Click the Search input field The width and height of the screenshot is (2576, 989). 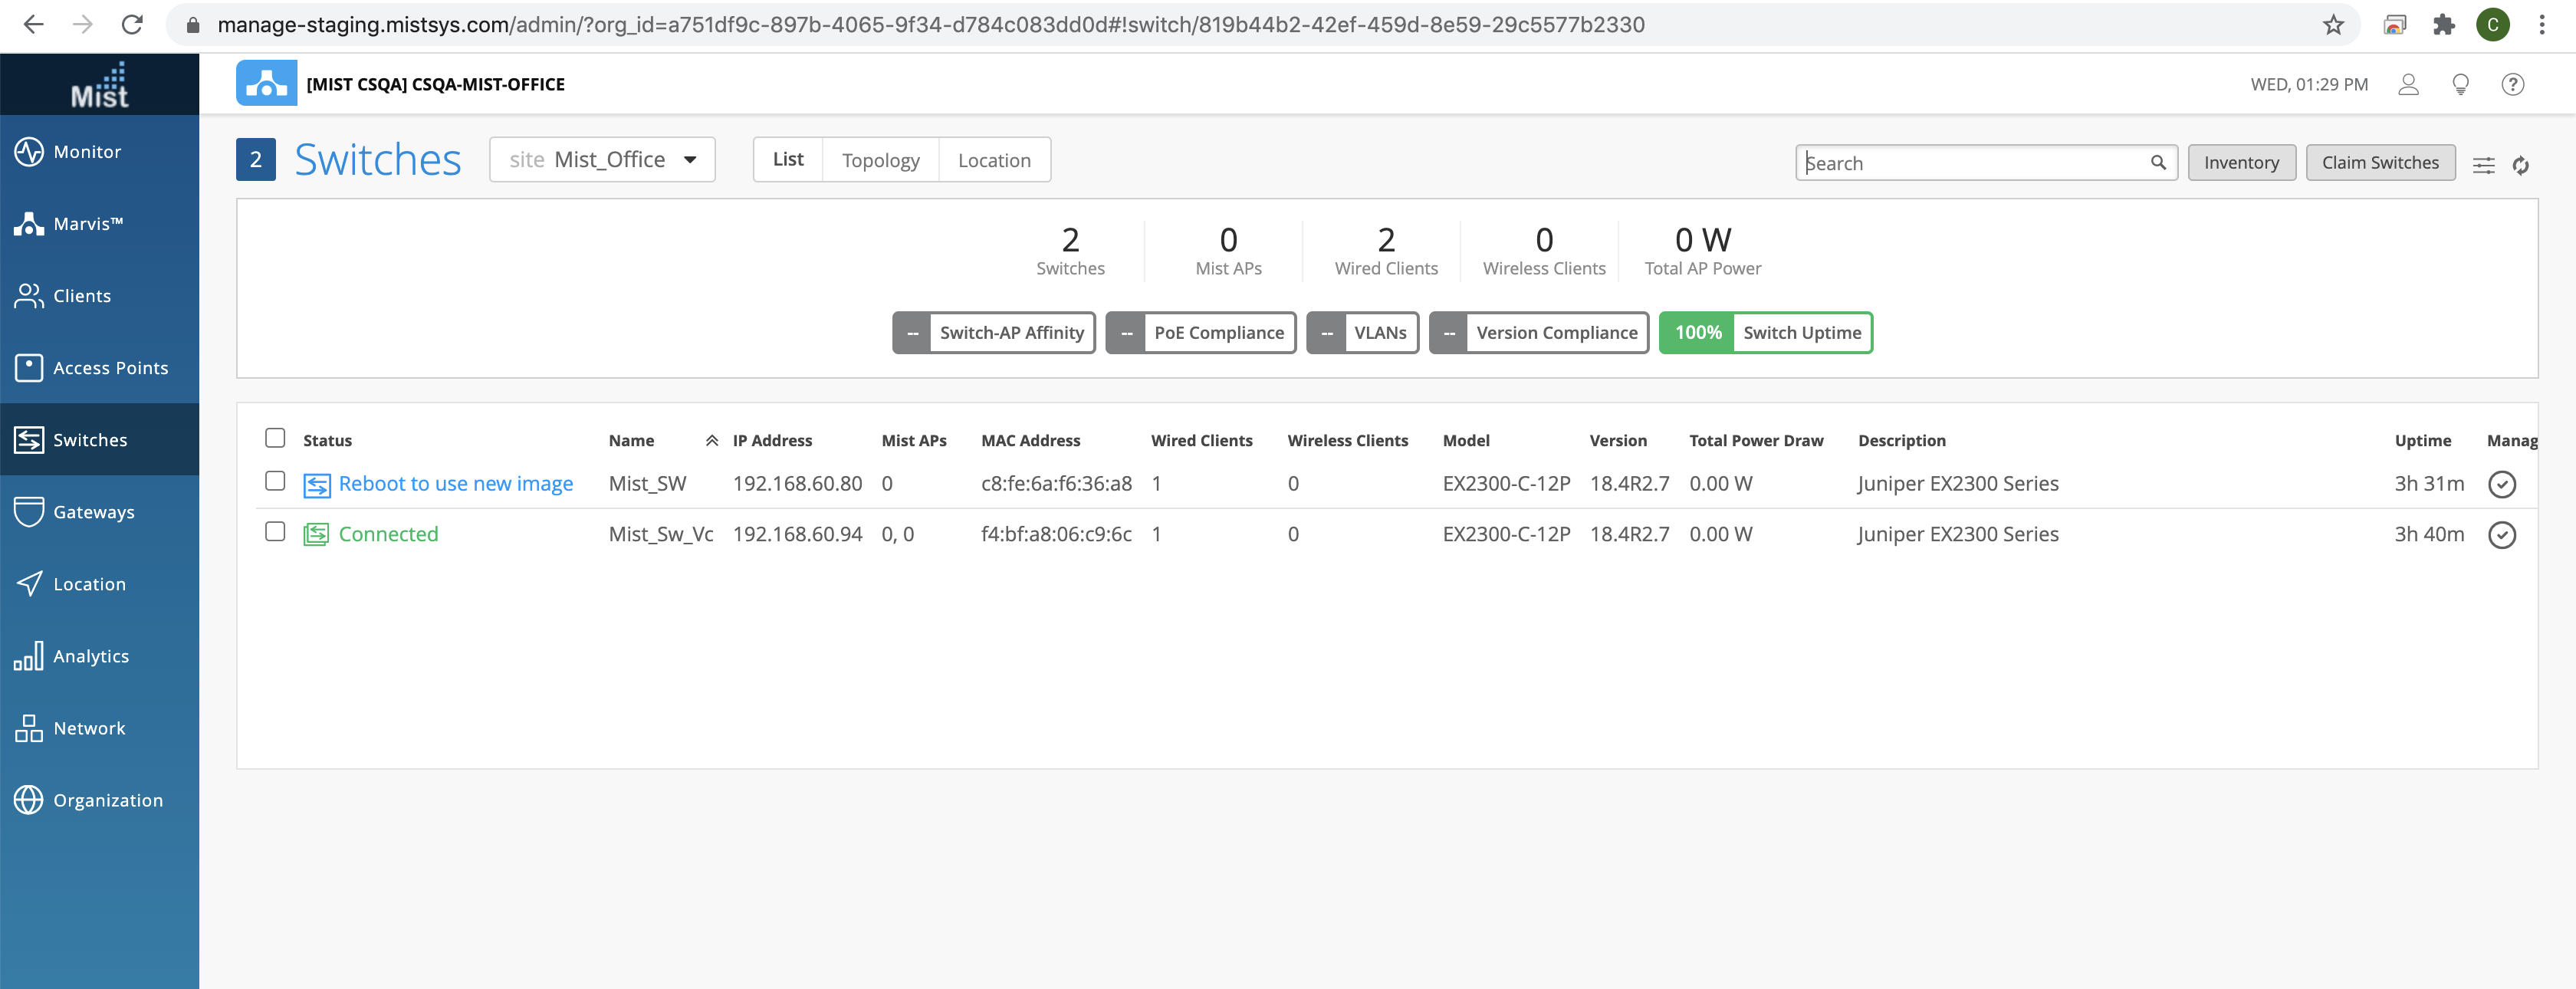[1975, 163]
